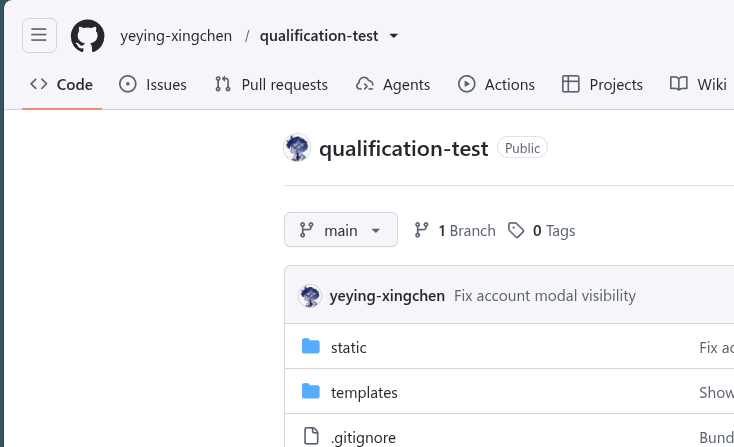Screen dimensions: 734x447
Task: Click the branch icon beside 1 Branch
Action: [x=421, y=230]
